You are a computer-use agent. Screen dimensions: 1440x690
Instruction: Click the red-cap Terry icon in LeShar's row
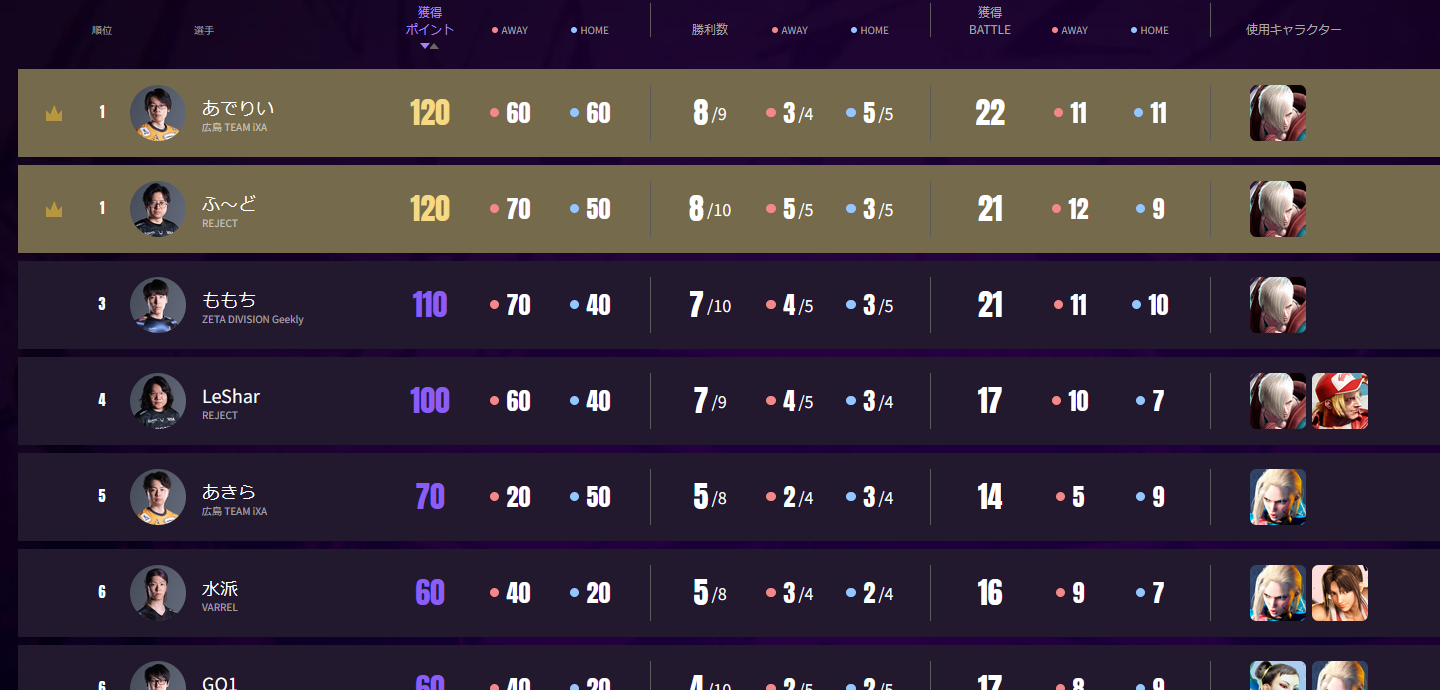pyautogui.click(x=1339, y=401)
